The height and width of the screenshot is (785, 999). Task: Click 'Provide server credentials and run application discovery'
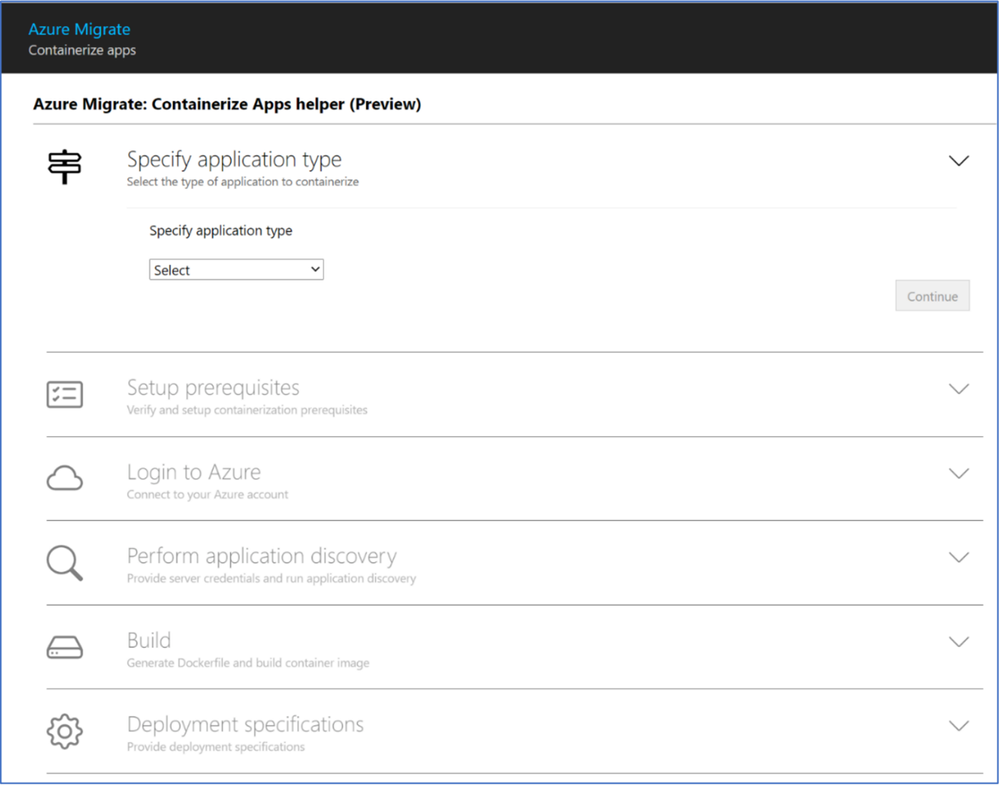click(x=271, y=579)
